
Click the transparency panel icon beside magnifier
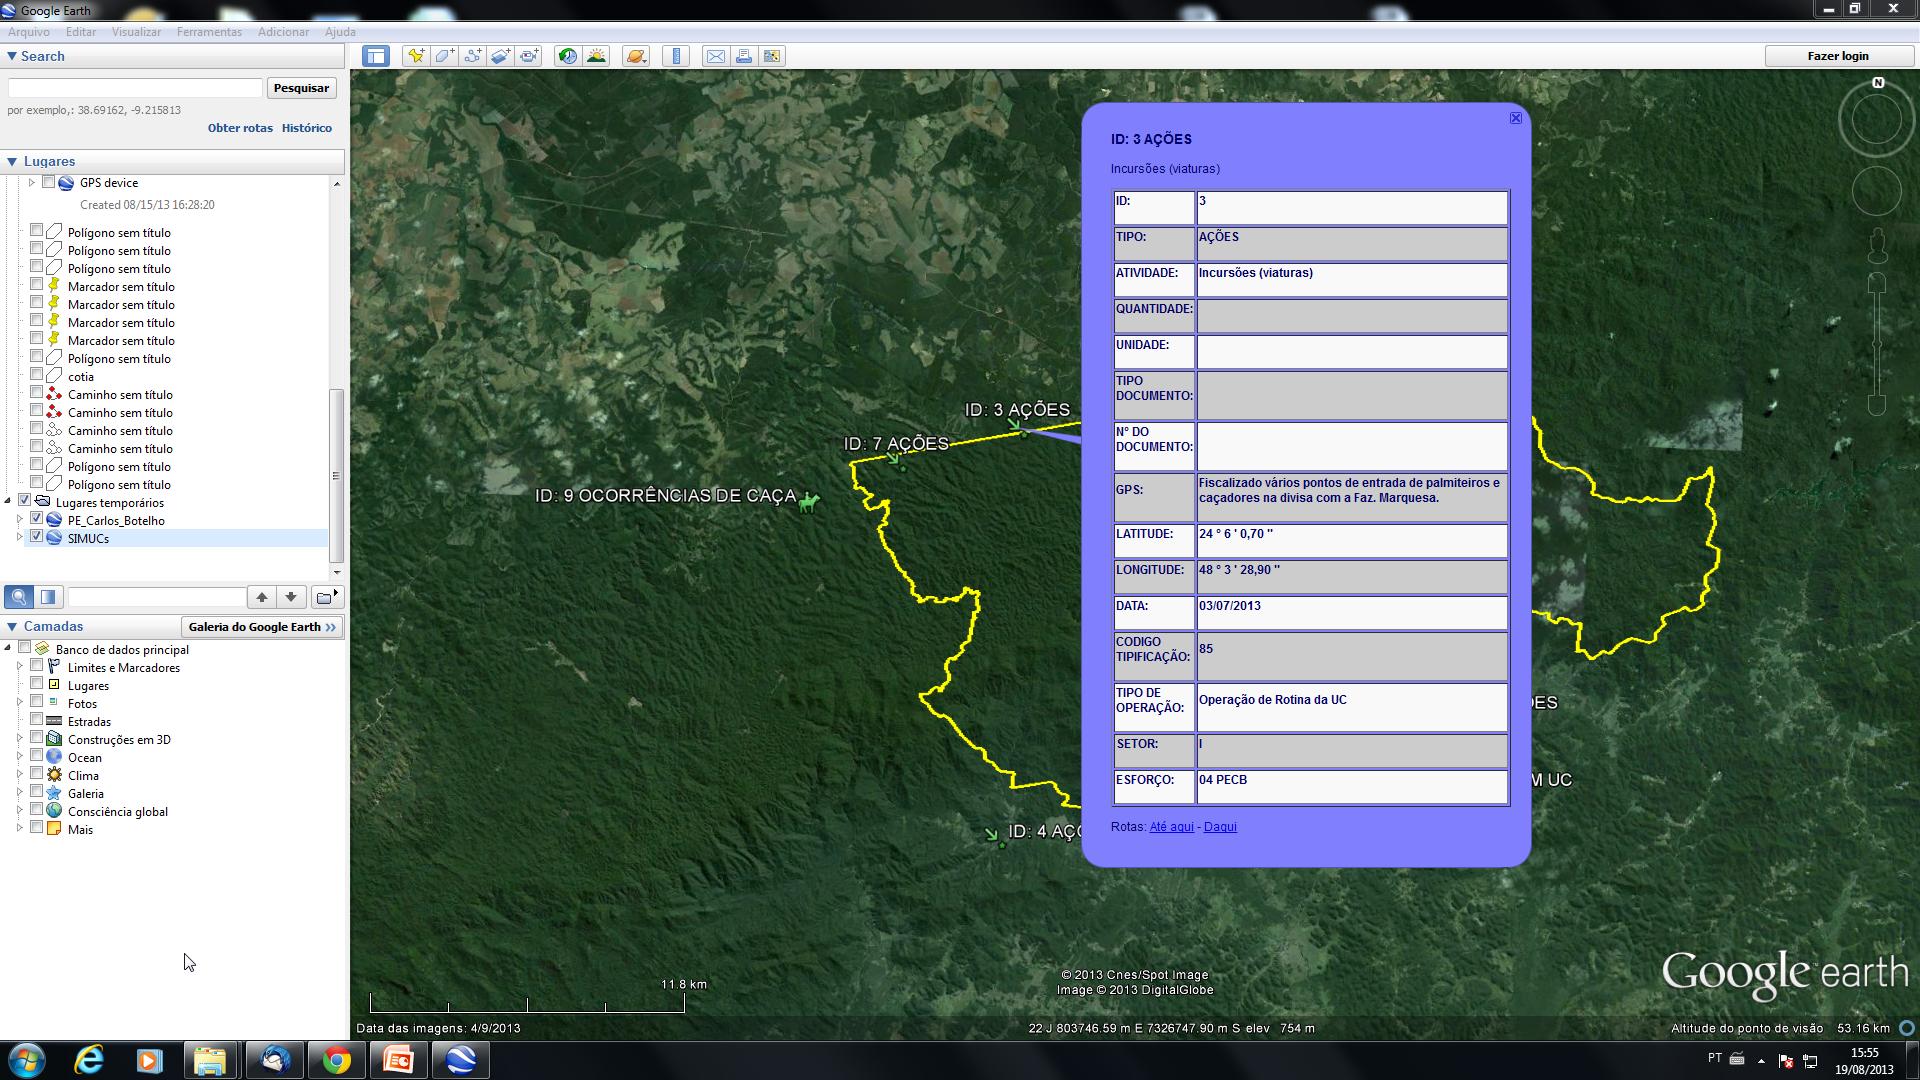48,597
